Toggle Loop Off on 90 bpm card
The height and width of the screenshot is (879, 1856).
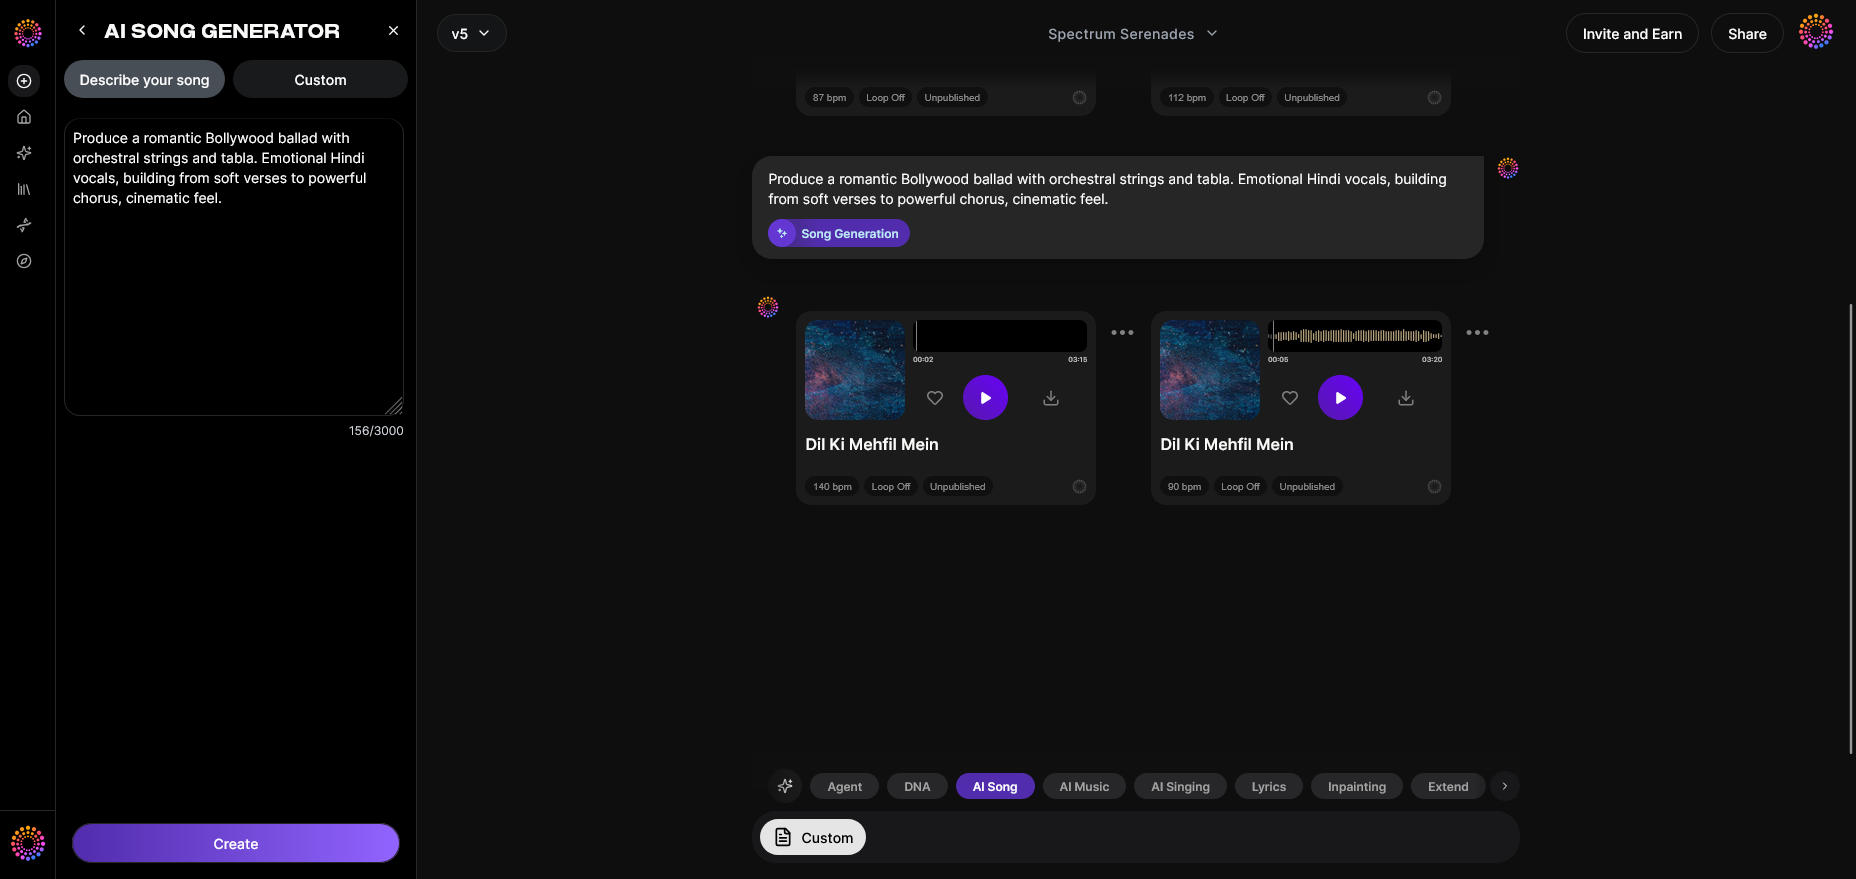[x=1240, y=487]
